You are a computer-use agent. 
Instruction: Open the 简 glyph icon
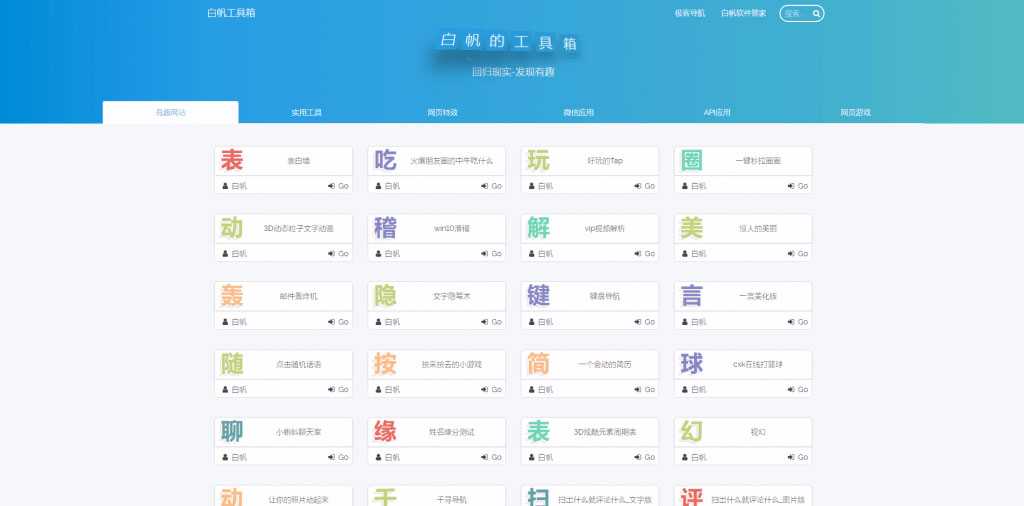(538, 364)
